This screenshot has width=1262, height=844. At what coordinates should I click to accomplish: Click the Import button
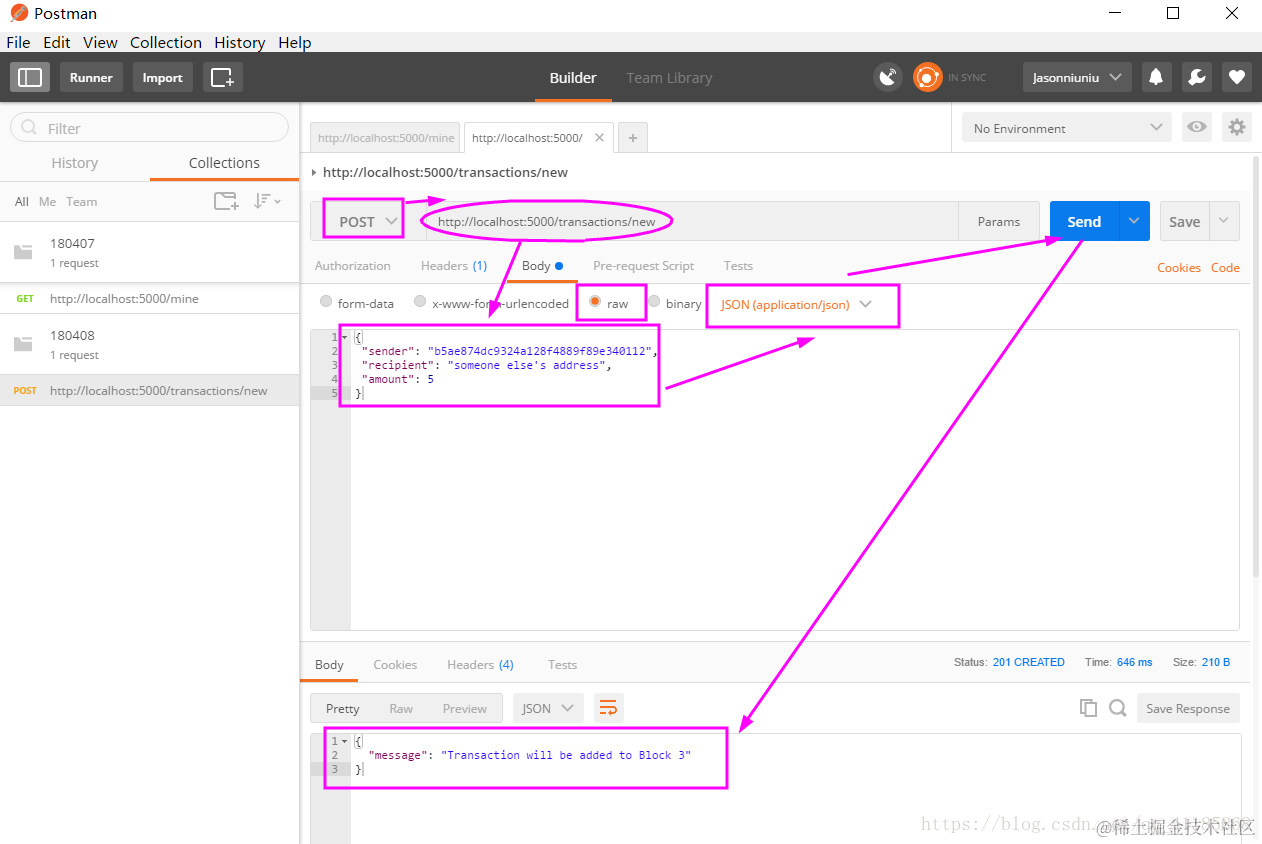(x=162, y=77)
